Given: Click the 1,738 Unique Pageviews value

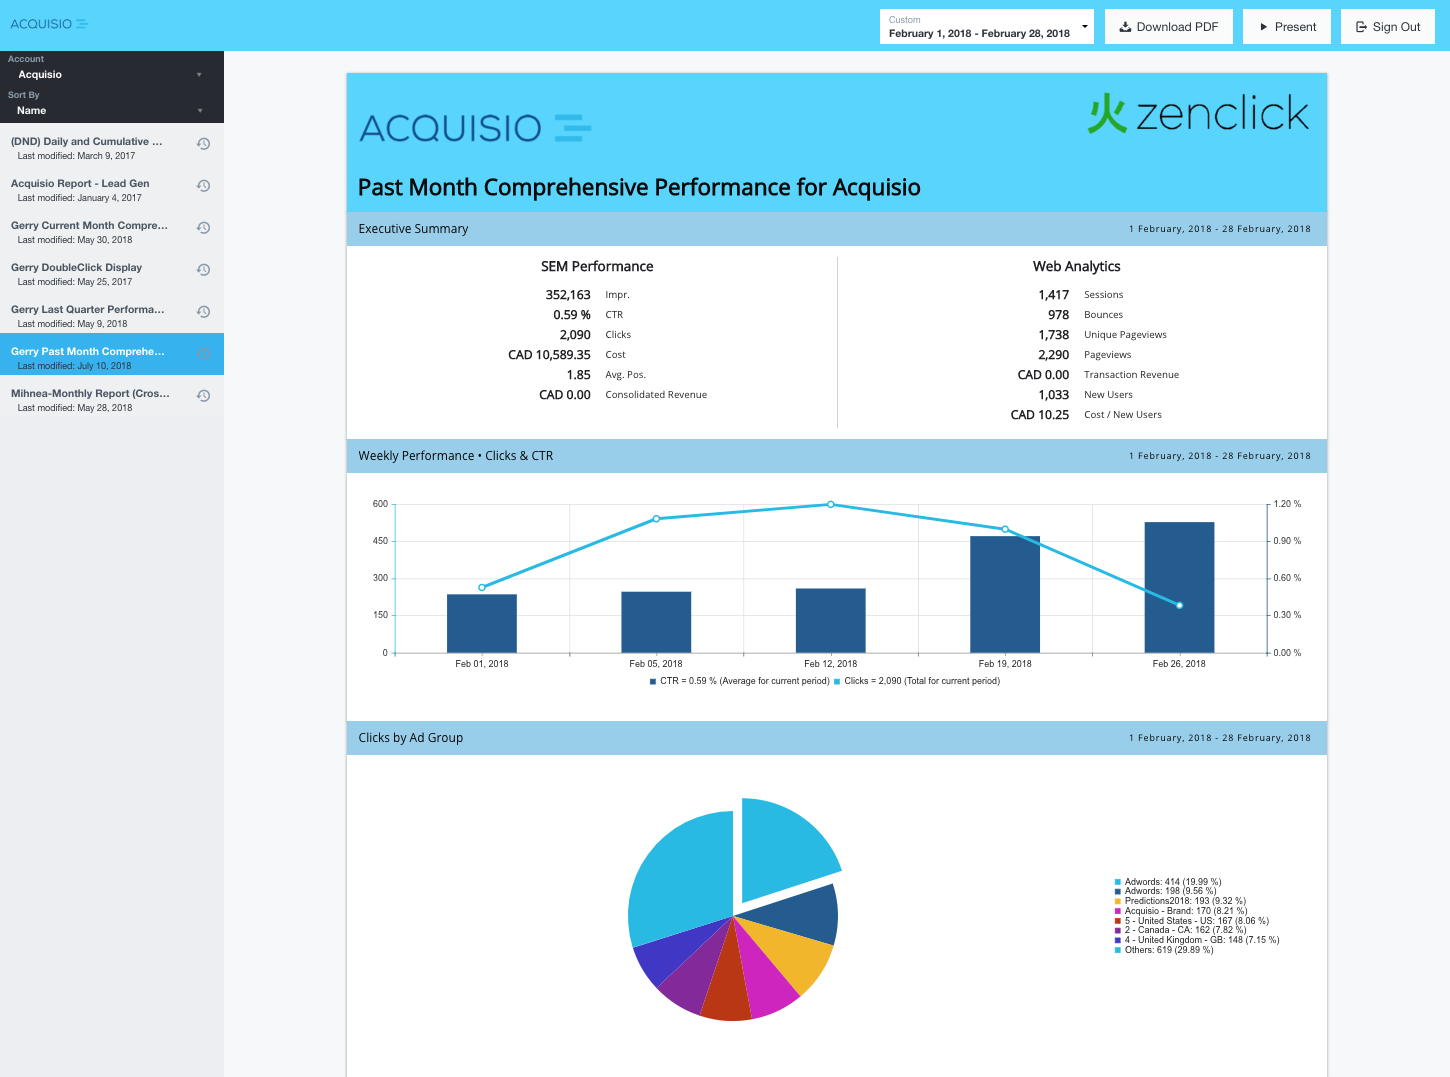Looking at the screenshot, I should (x=1054, y=335).
